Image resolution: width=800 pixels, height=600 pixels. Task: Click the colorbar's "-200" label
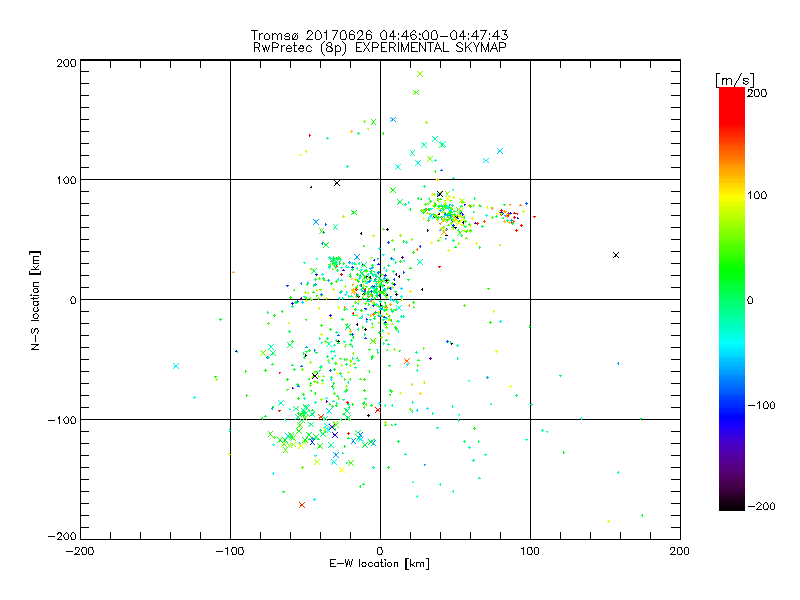tap(761, 506)
